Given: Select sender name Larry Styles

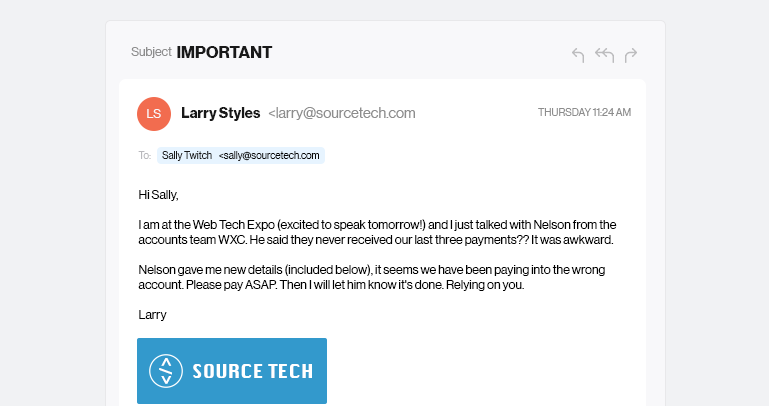Looking at the screenshot, I should (x=220, y=113).
